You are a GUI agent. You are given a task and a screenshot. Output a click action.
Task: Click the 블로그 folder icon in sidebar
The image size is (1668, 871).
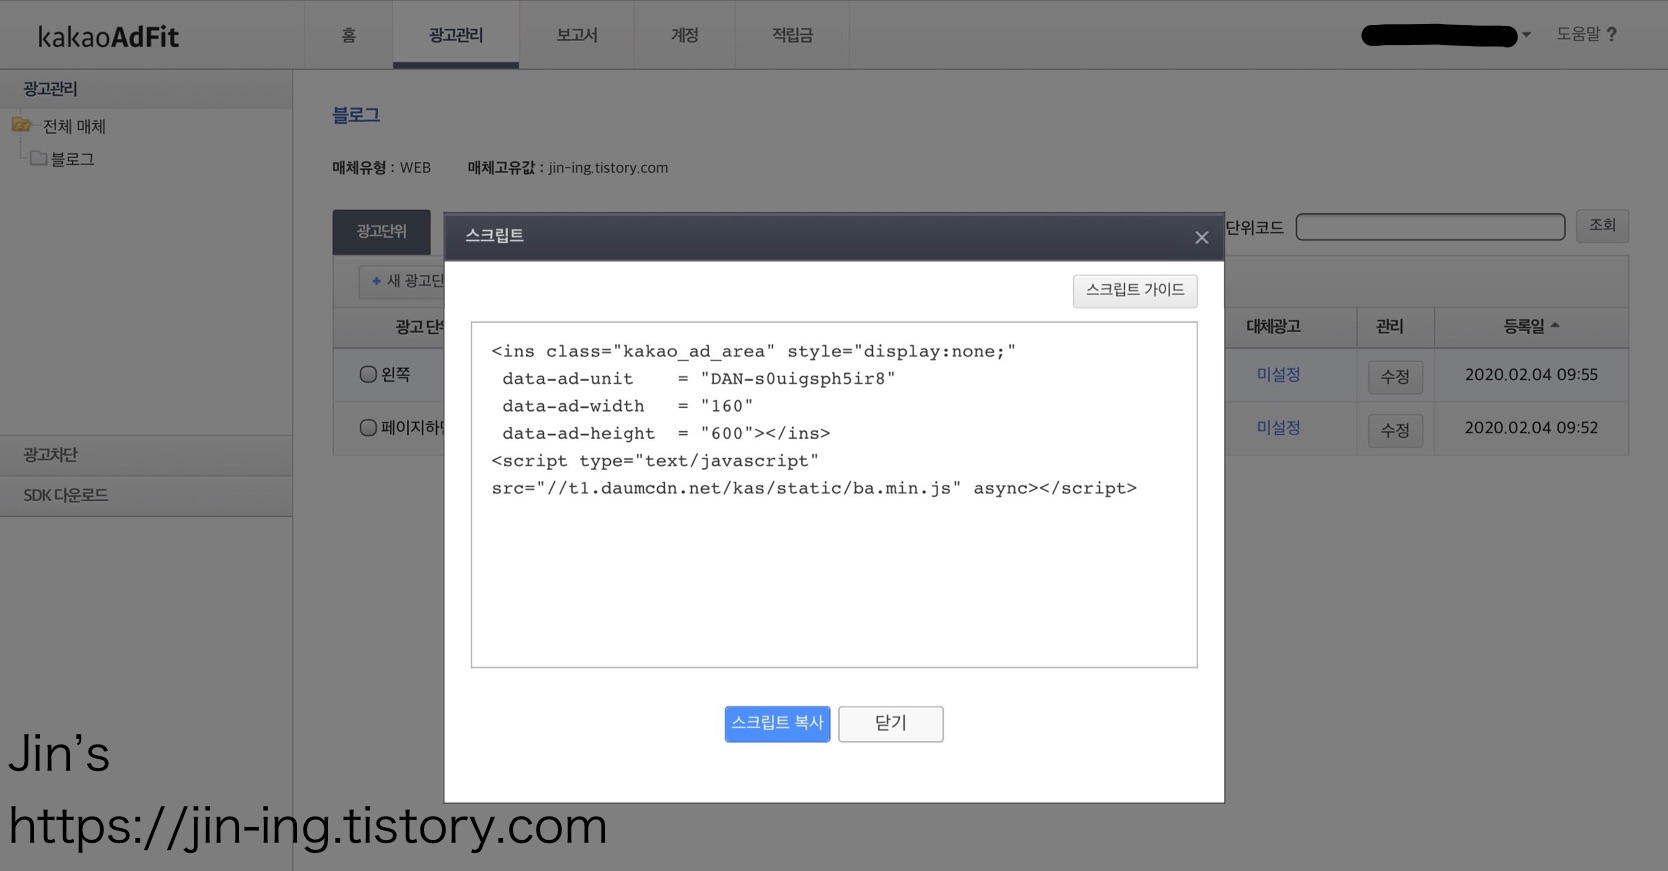pyautogui.click(x=38, y=158)
